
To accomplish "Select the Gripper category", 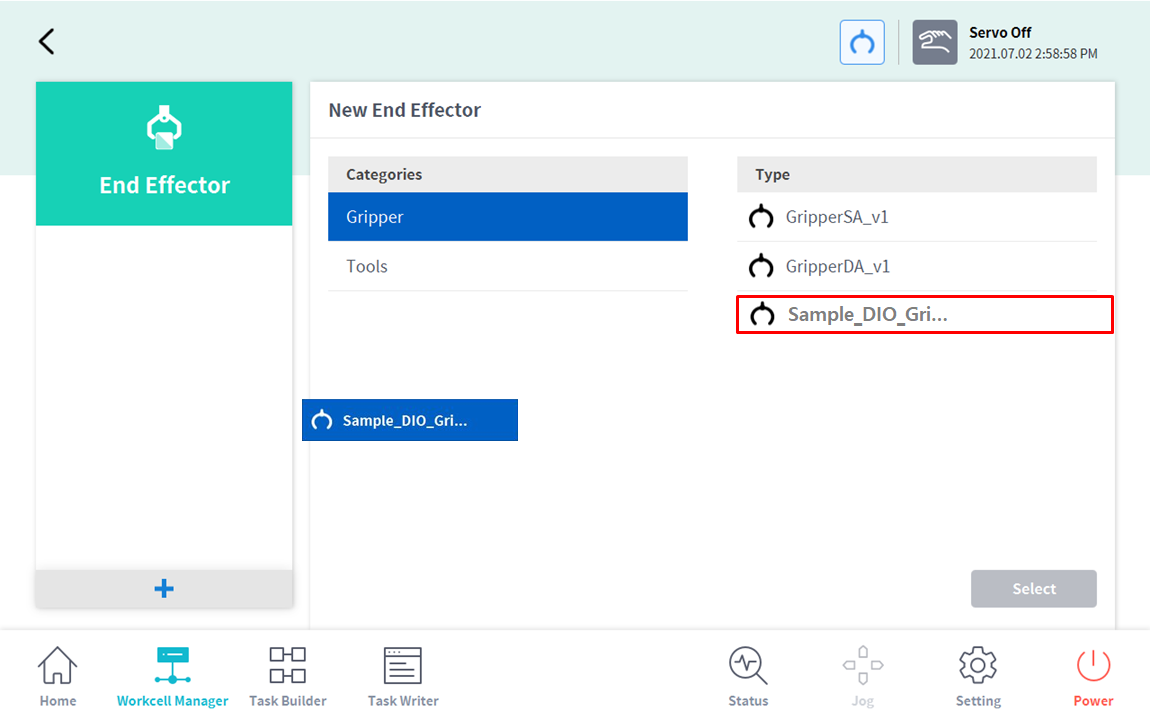I will (x=507, y=217).
